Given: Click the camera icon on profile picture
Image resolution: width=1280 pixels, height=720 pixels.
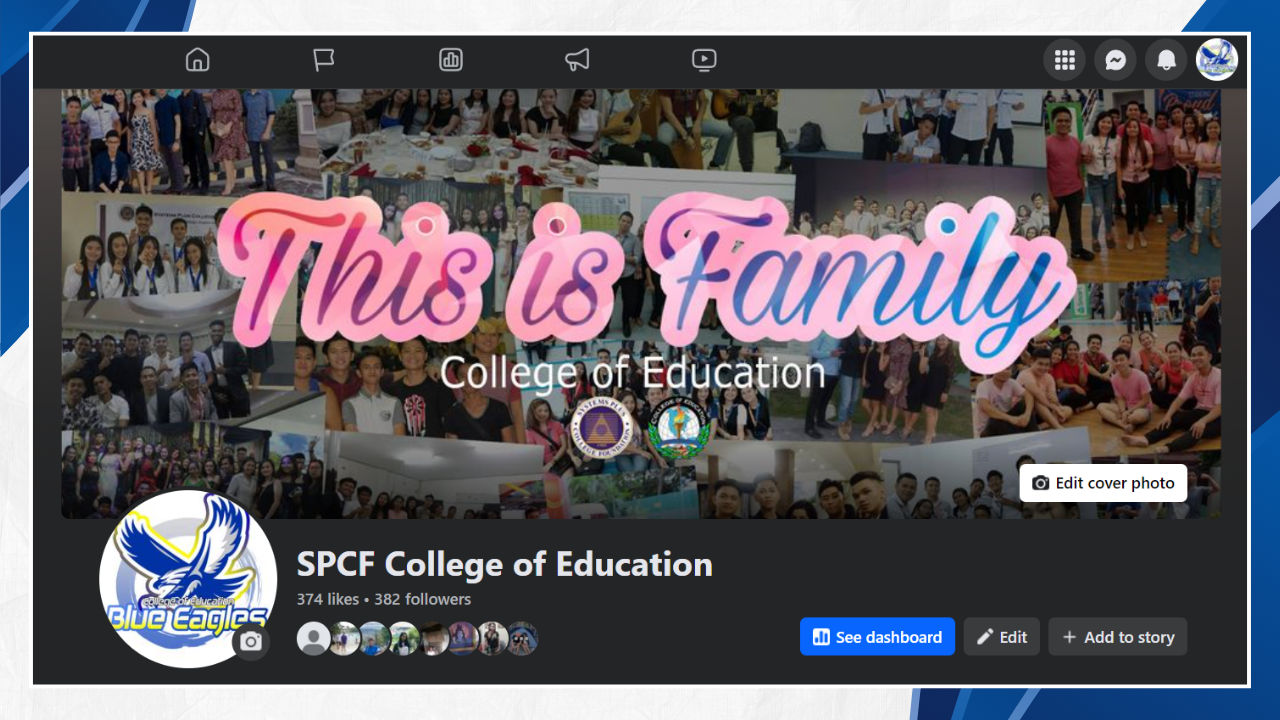Looking at the screenshot, I should 251,642.
